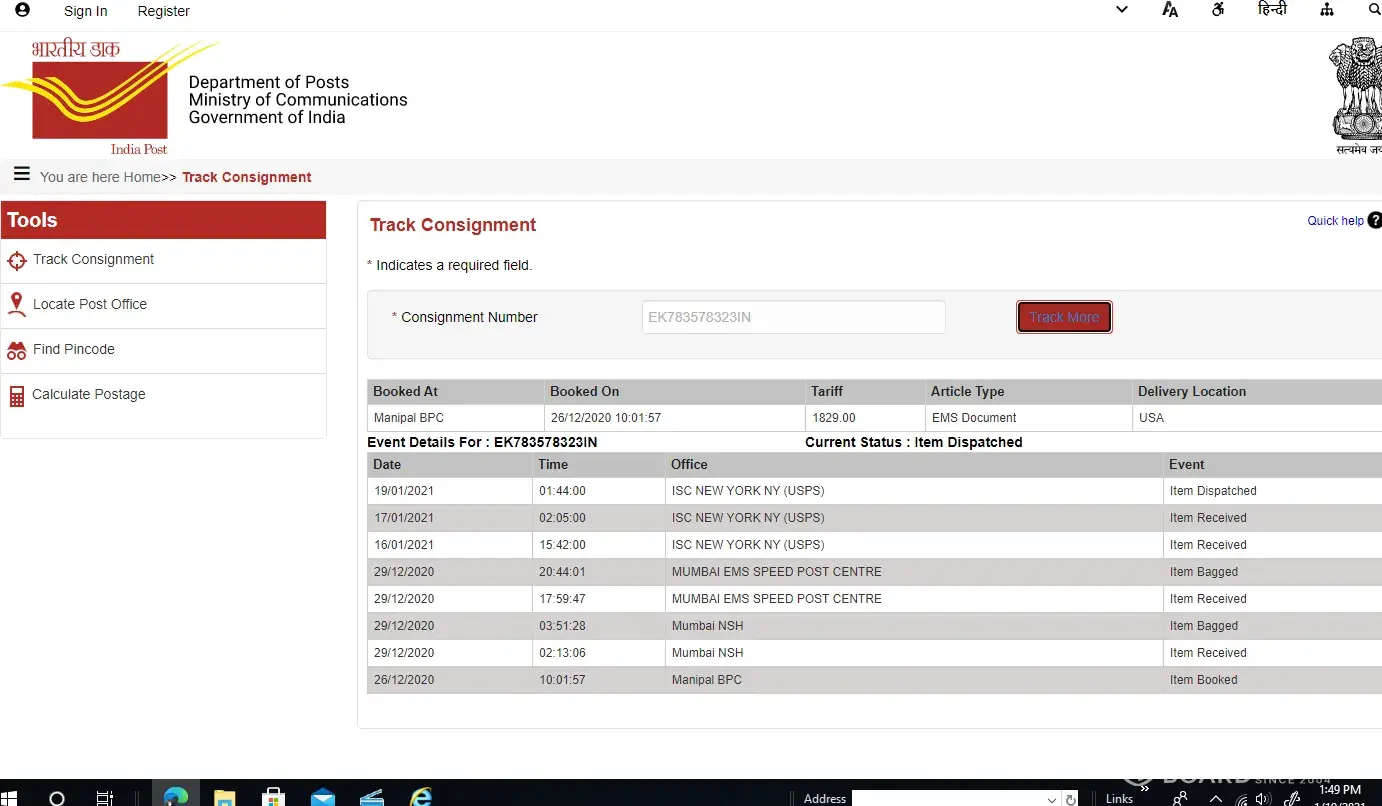Open Locate Post Office tool
Image resolution: width=1382 pixels, height=806 pixels.
pos(89,305)
